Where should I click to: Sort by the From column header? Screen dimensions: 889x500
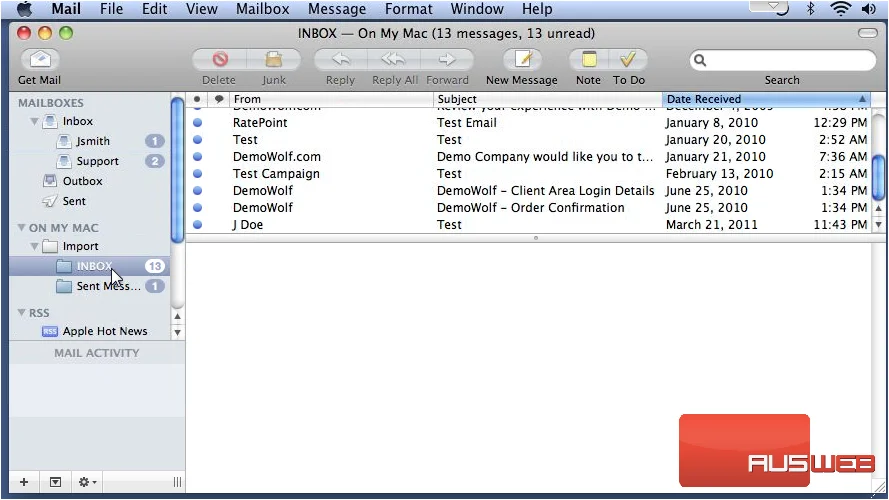[331, 99]
